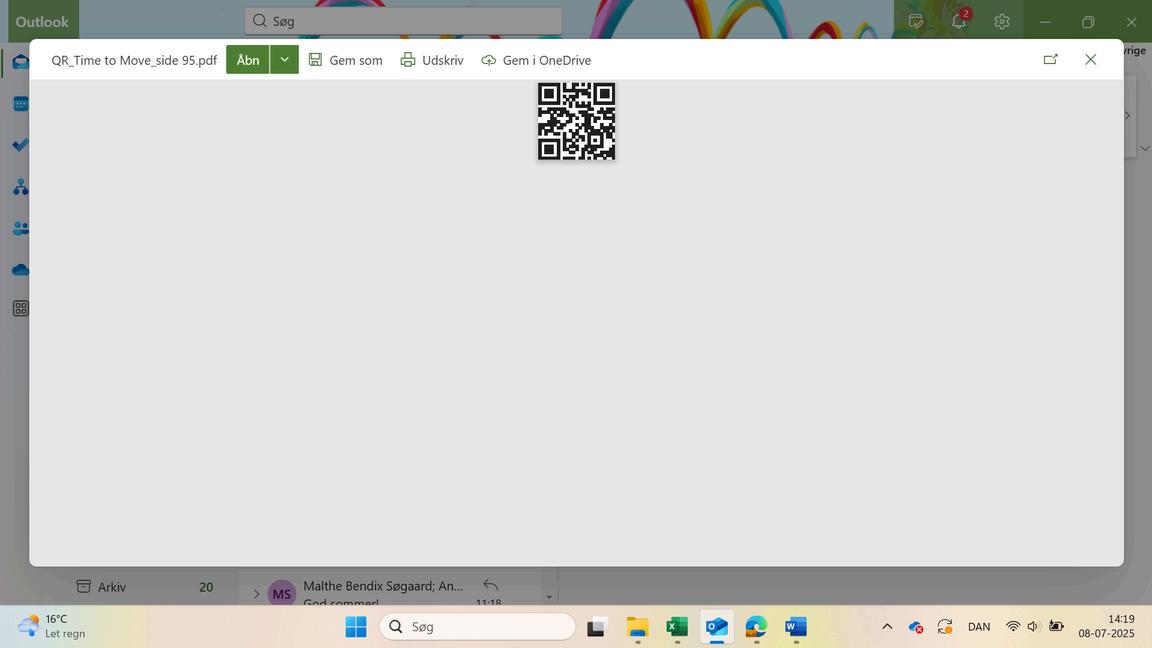Open the More apps grid icon
The height and width of the screenshot is (648, 1152).
pos(21,309)
